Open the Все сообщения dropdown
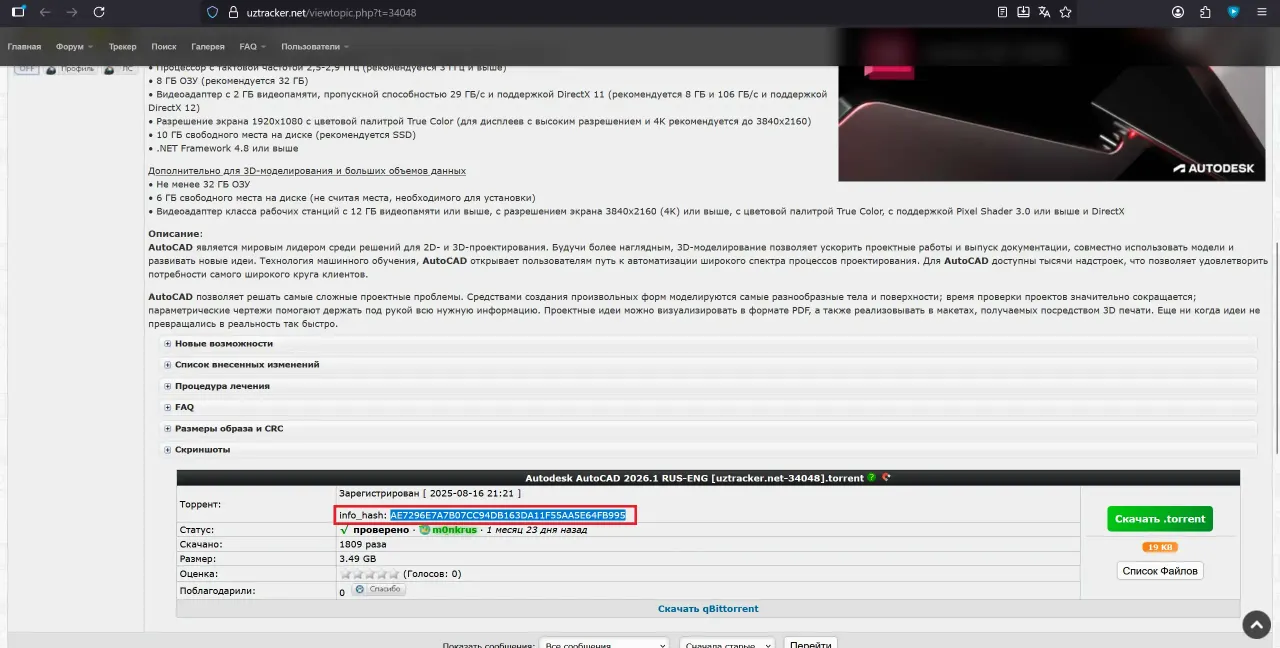Screen dimensions: 1280x648 [604, 646]
